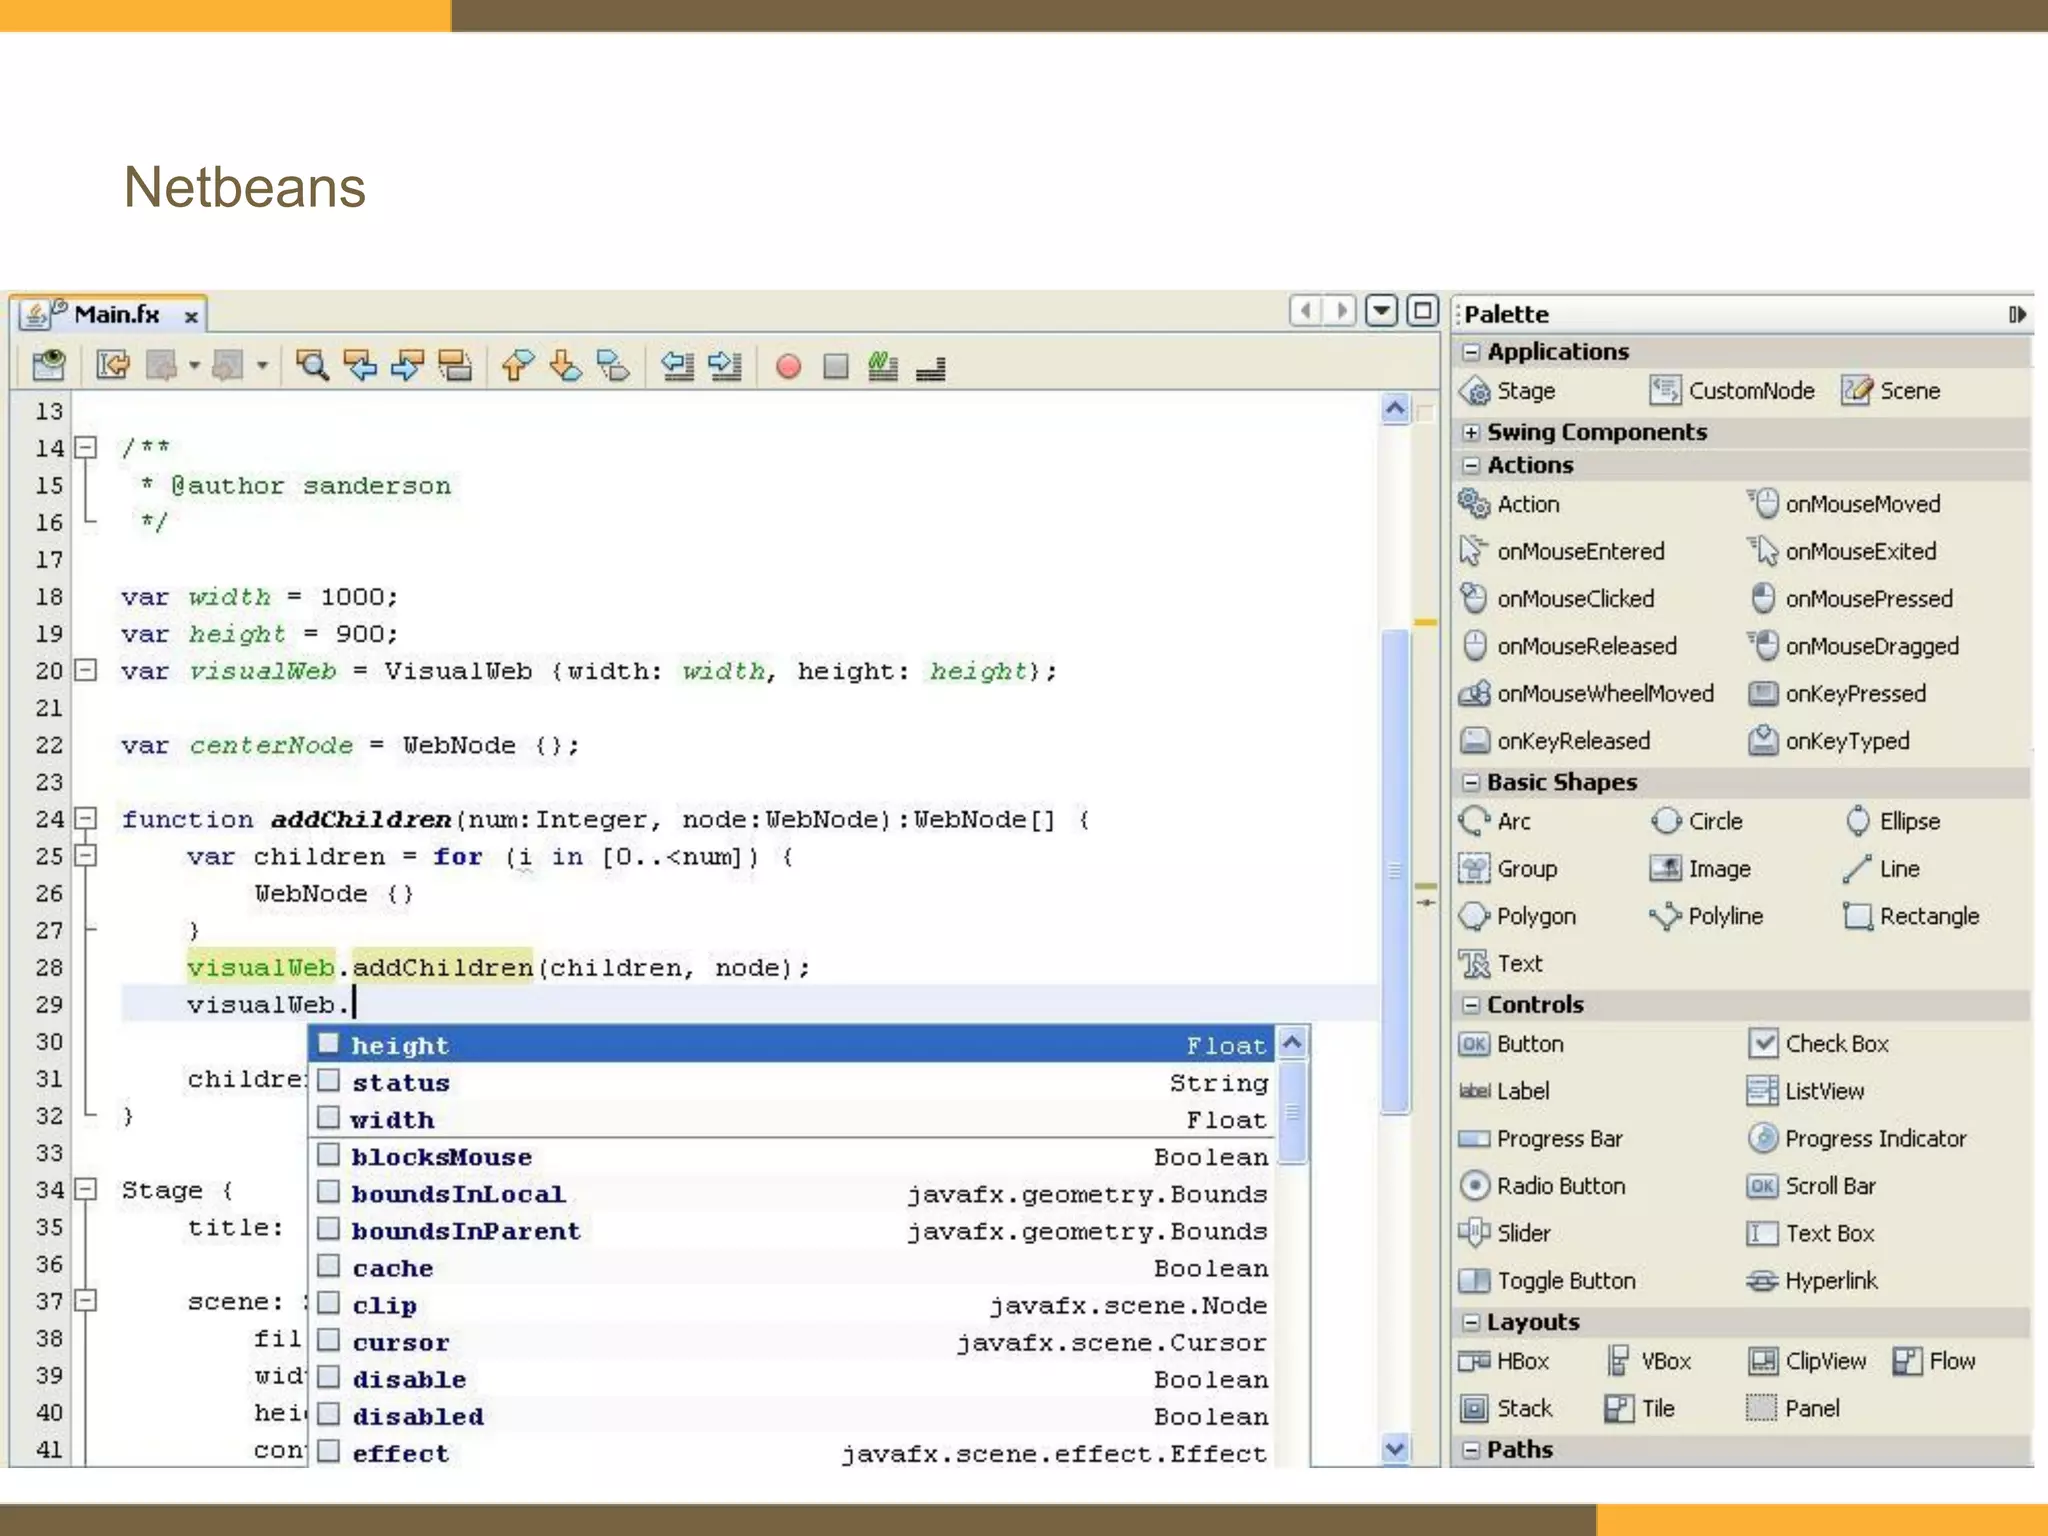Viewport: 2048px width, 1536px height.
Task: Click the editor scrollbar up arrow
Action: coord(1395,409)
